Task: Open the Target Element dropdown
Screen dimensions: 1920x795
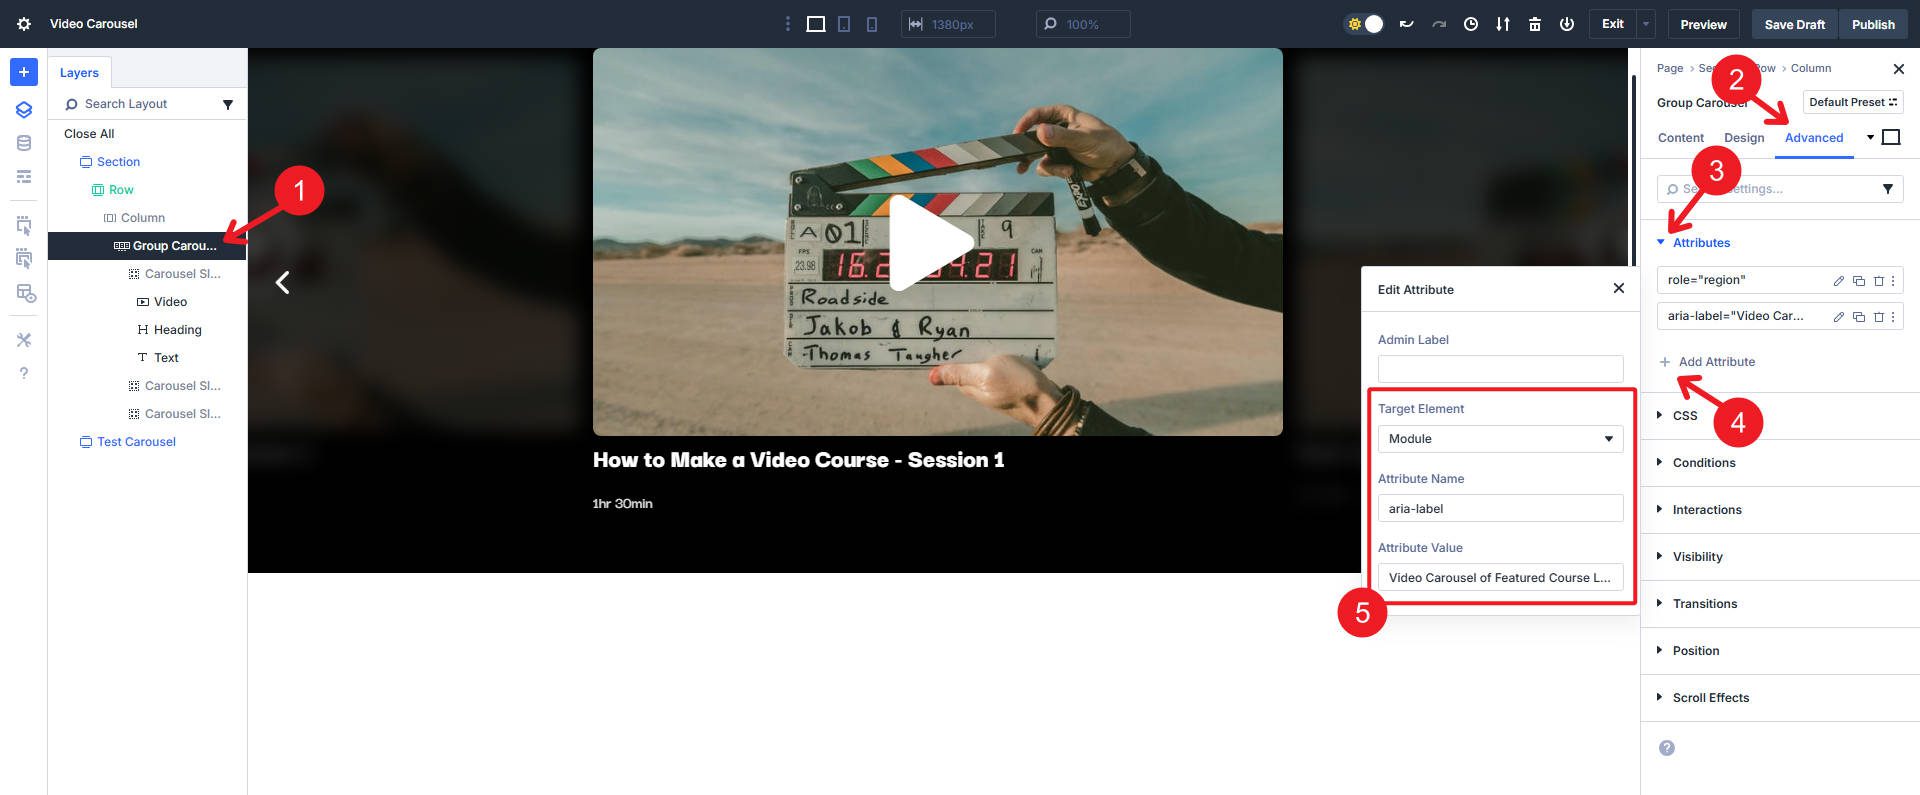Action: click(x=1500, y=439)
